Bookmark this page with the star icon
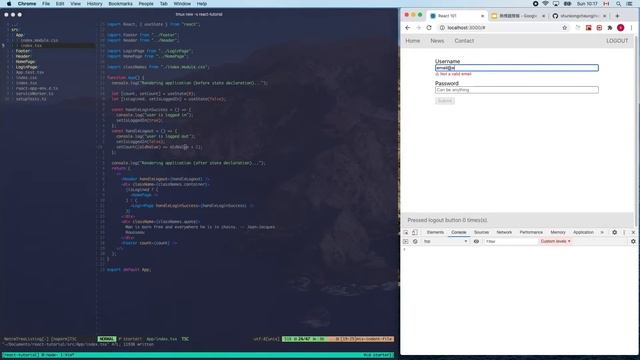Viewport: 640px width, 360px height. [564, 28]
